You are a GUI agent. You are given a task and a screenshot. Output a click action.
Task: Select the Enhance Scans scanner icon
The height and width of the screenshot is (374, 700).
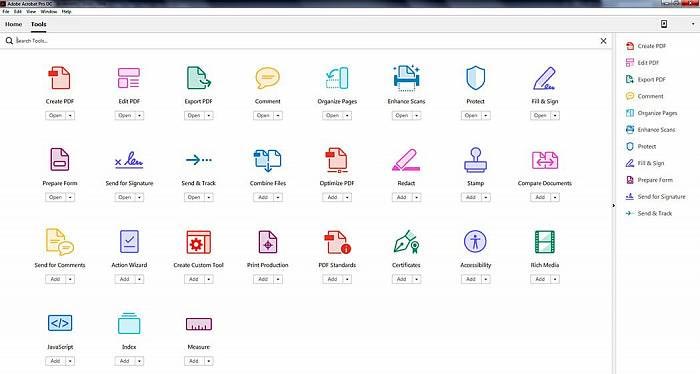(x=406, y=78)
